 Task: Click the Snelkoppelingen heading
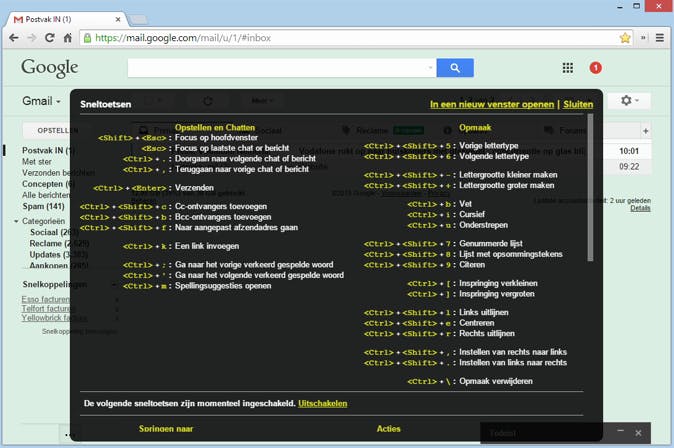tap(55, 284)
